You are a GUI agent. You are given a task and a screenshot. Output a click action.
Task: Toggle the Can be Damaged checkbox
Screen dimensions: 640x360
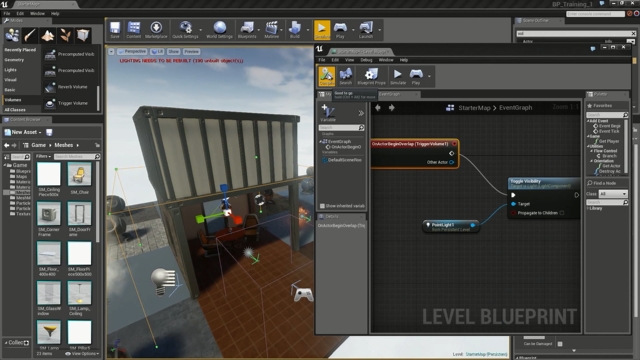coord(560,344)
